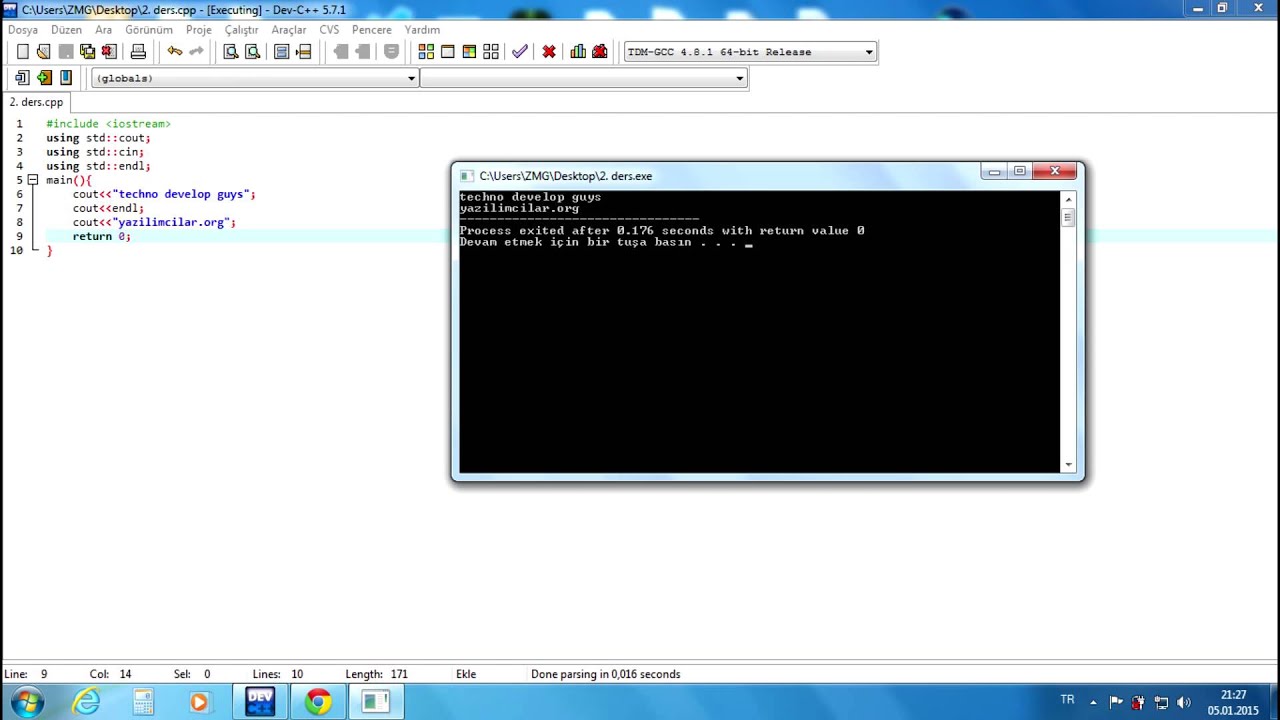This screenshot has height=720, width=1280.
Task: Collapse the main() code fold marker
Action: 33,180
